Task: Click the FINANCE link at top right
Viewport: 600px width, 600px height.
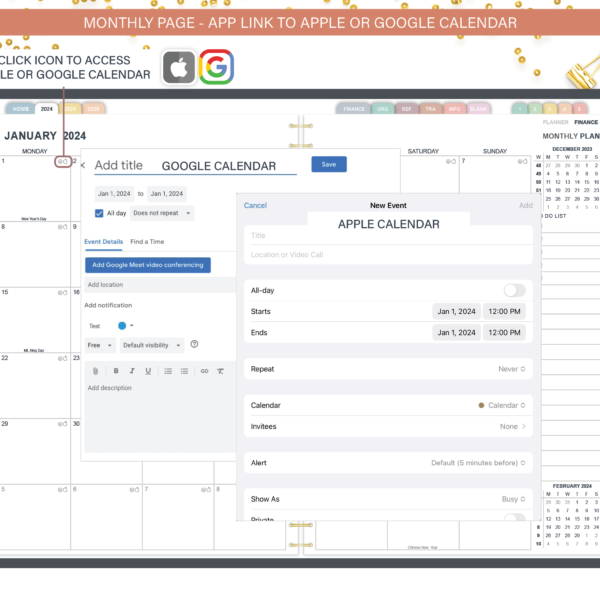Action: coord(585,122)
